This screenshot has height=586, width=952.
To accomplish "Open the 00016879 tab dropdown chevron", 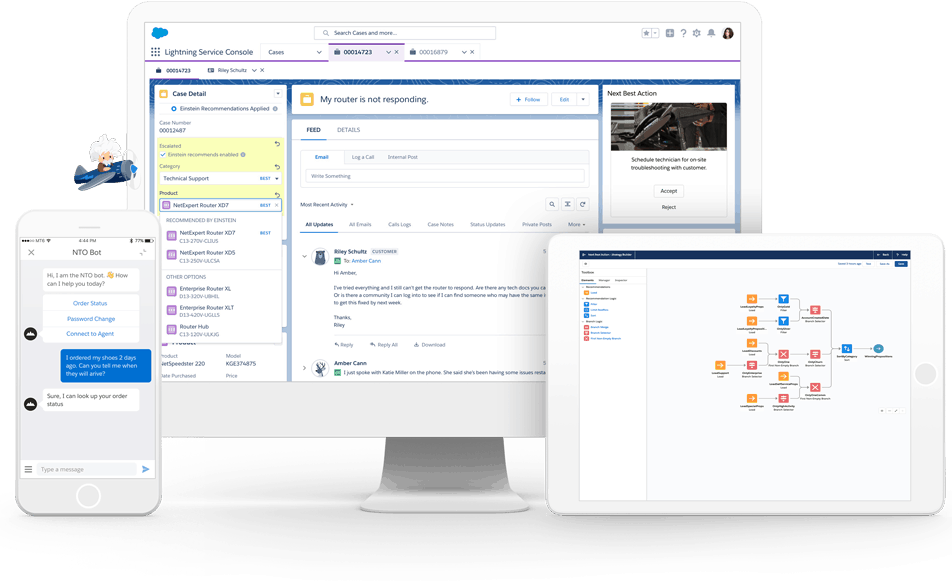I will pyautogui.click(x=464, y=52).
